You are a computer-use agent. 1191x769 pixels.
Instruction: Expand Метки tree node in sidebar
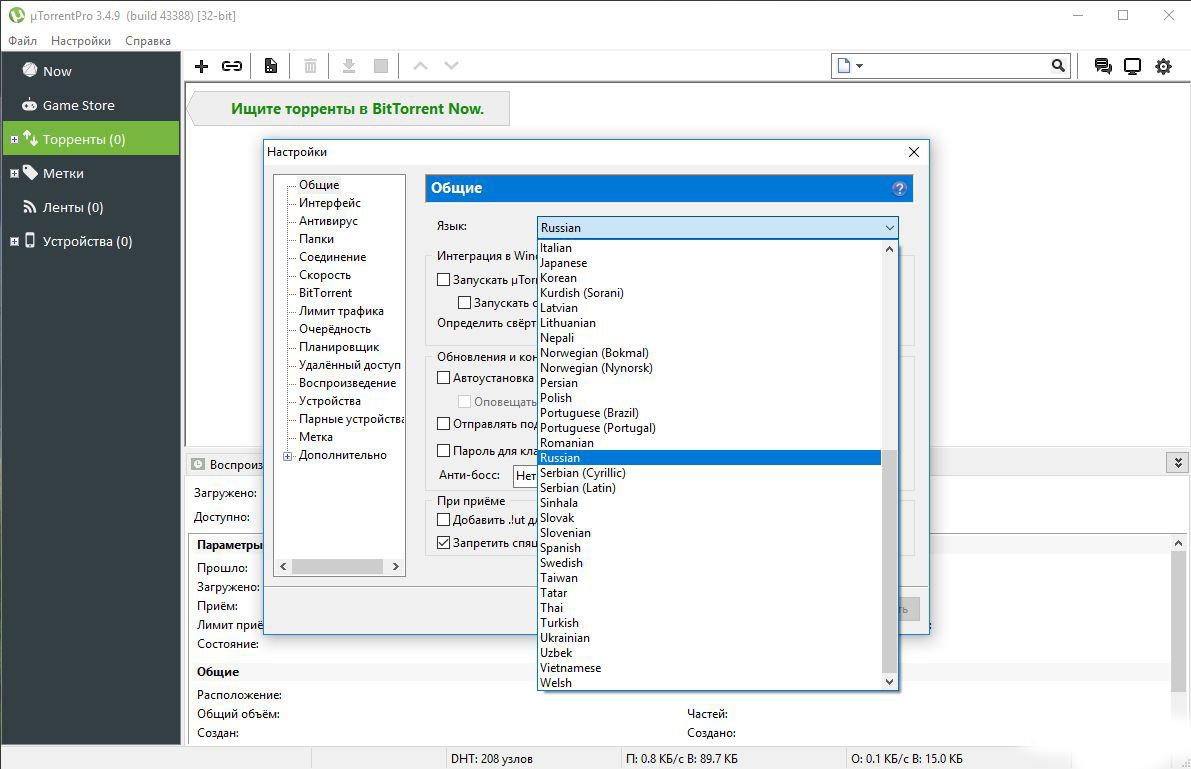(14, 174)
